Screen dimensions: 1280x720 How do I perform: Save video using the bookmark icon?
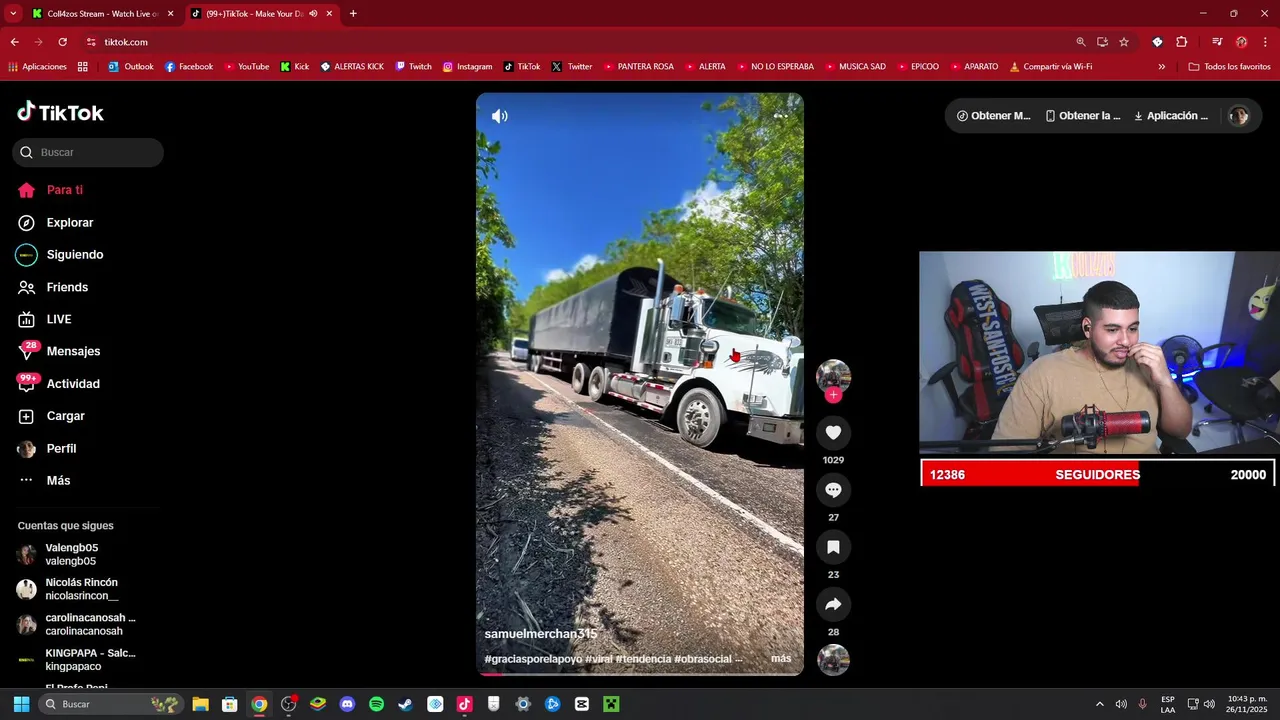pyautogui.click(x=833, y=547)
